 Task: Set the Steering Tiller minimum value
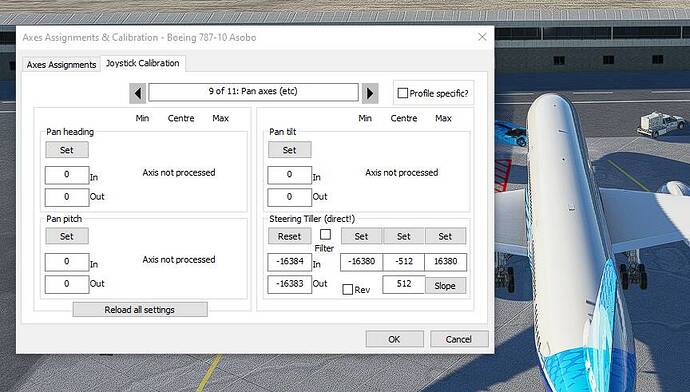361,236
